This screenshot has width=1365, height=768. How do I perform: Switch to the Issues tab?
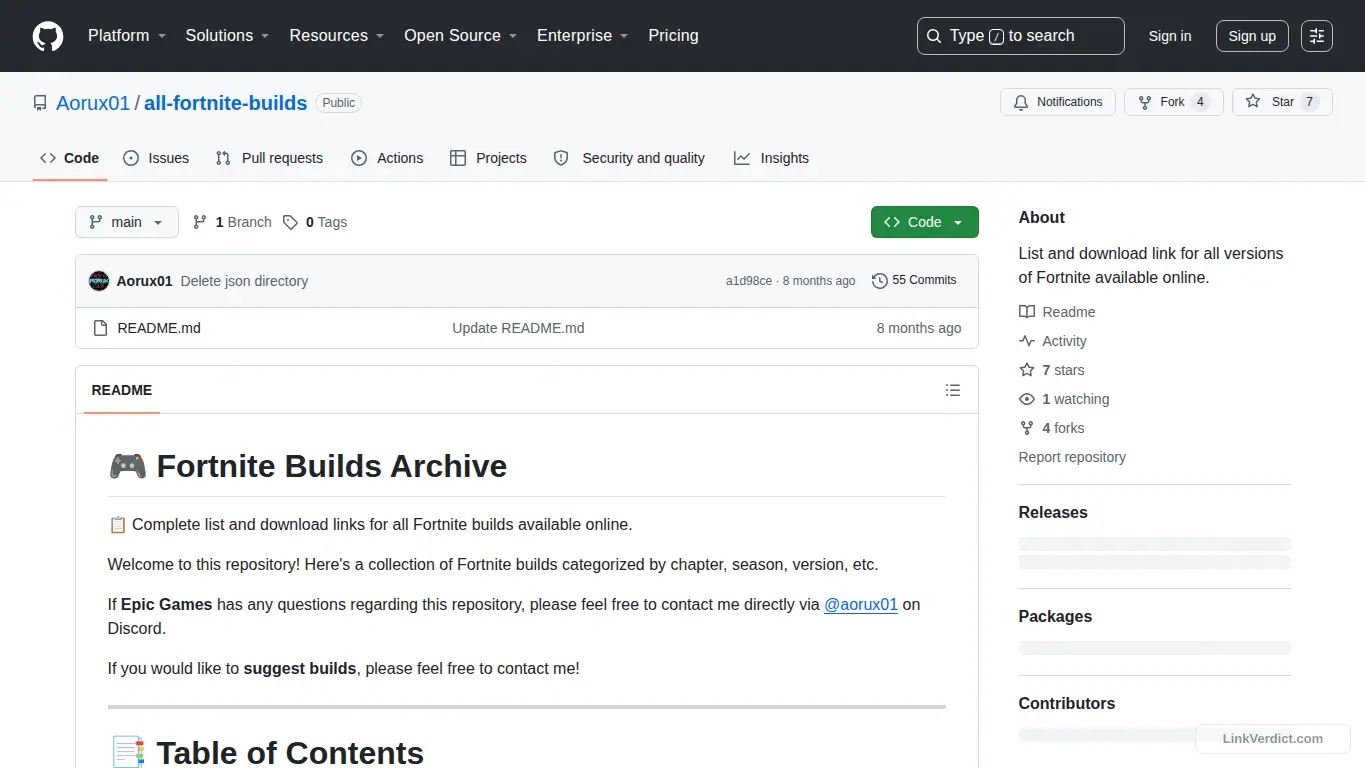point(156,158)
